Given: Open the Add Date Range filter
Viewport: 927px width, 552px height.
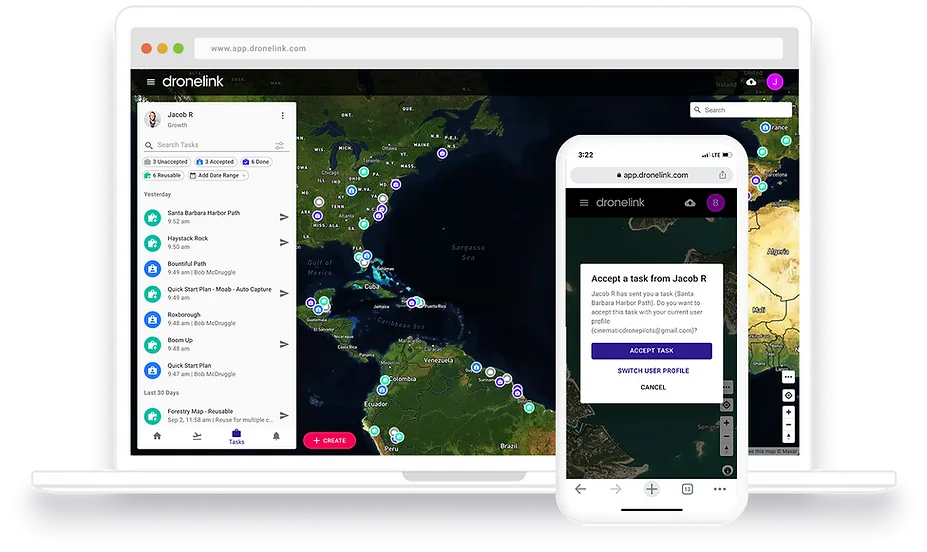Looking at the screenshot, I should tap(218, 176).
